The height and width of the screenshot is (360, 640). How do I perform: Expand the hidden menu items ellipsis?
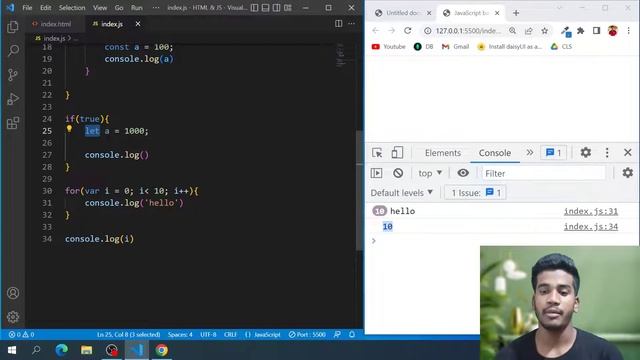[156, 8]
